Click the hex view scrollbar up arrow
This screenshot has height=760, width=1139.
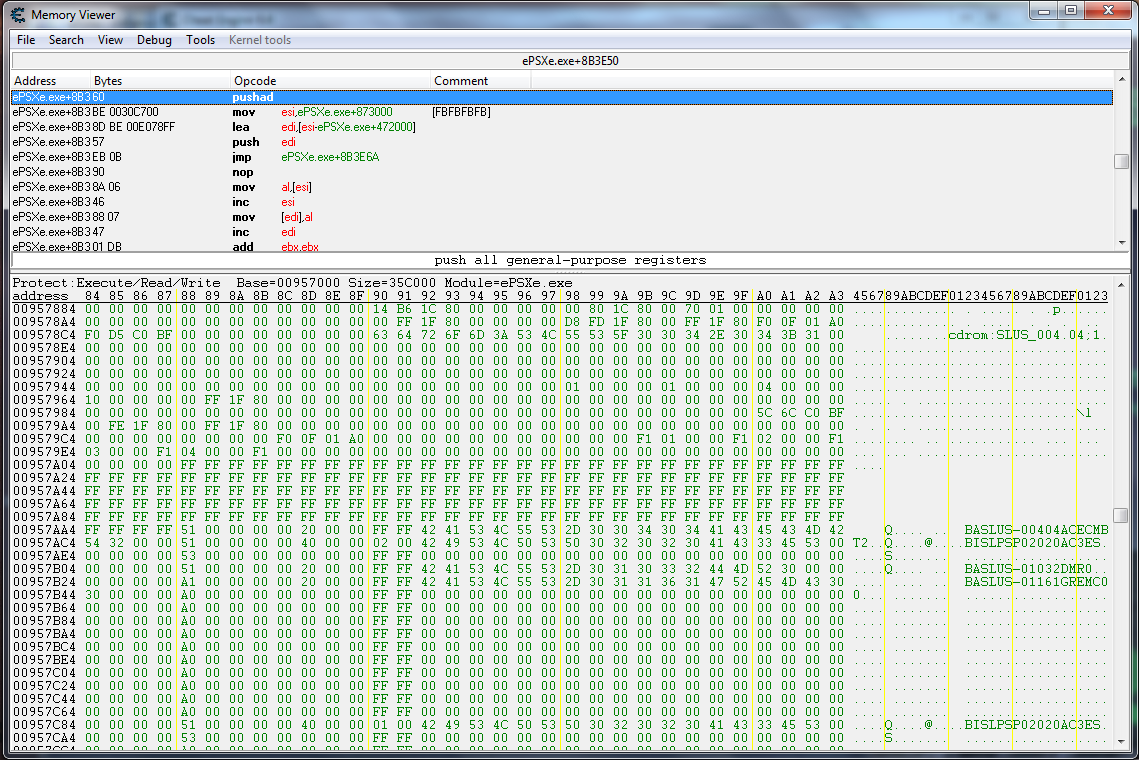pyautogui.click(x=1121, y=283)
